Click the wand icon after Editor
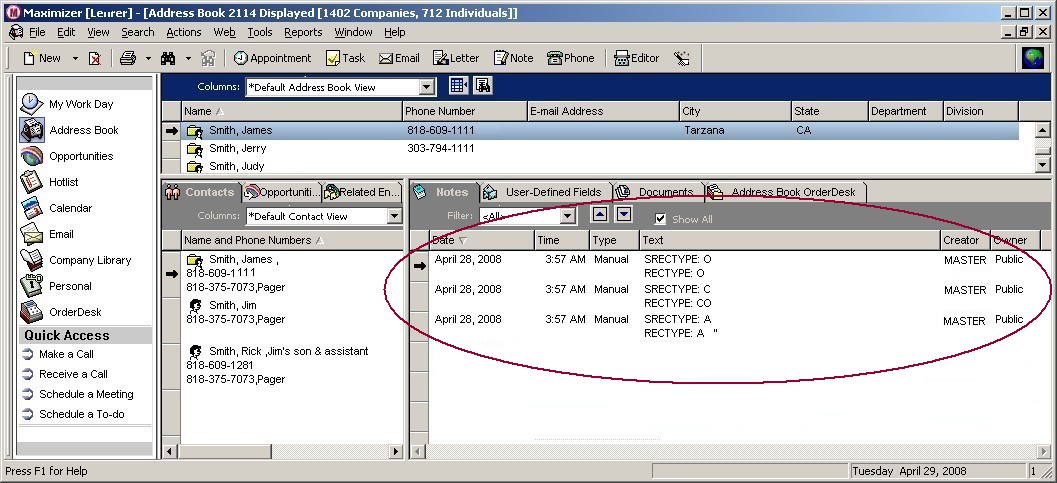Image resolution: width=1057 pixels, height=483 pixels. (x=682, y=59)
